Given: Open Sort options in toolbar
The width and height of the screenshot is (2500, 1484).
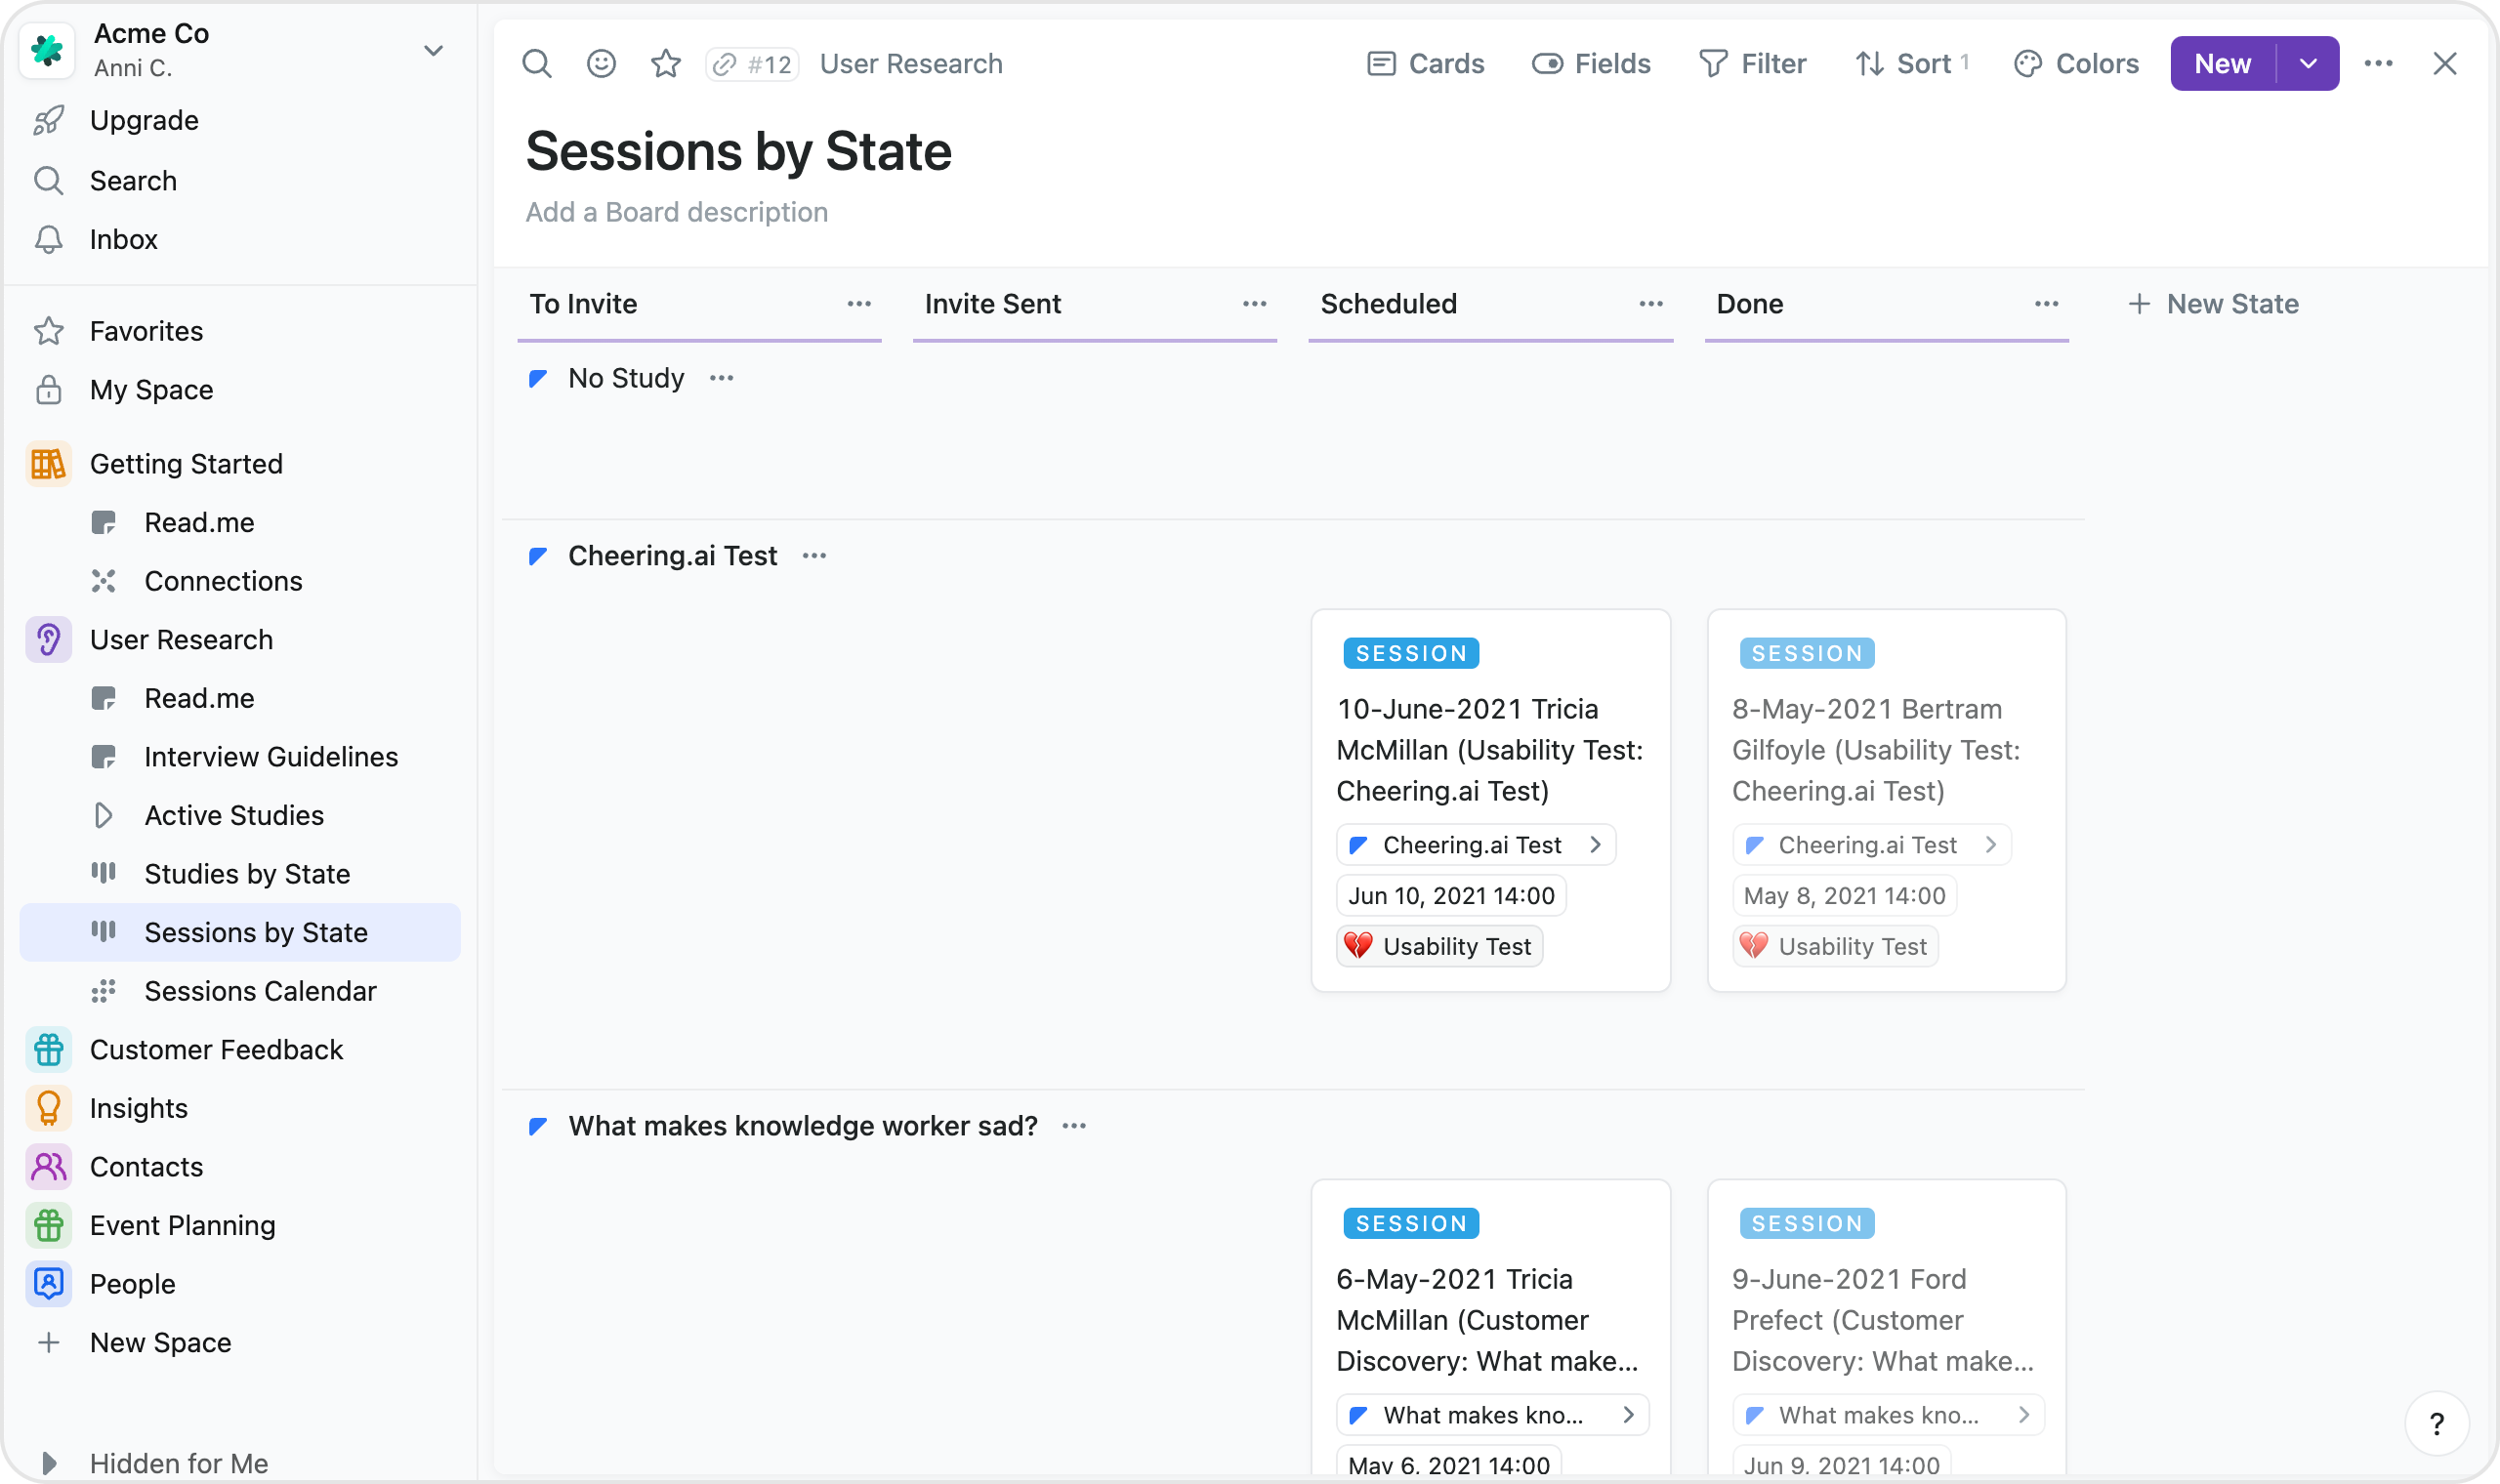Looking at the screenshot, I should coord(1910,64).
